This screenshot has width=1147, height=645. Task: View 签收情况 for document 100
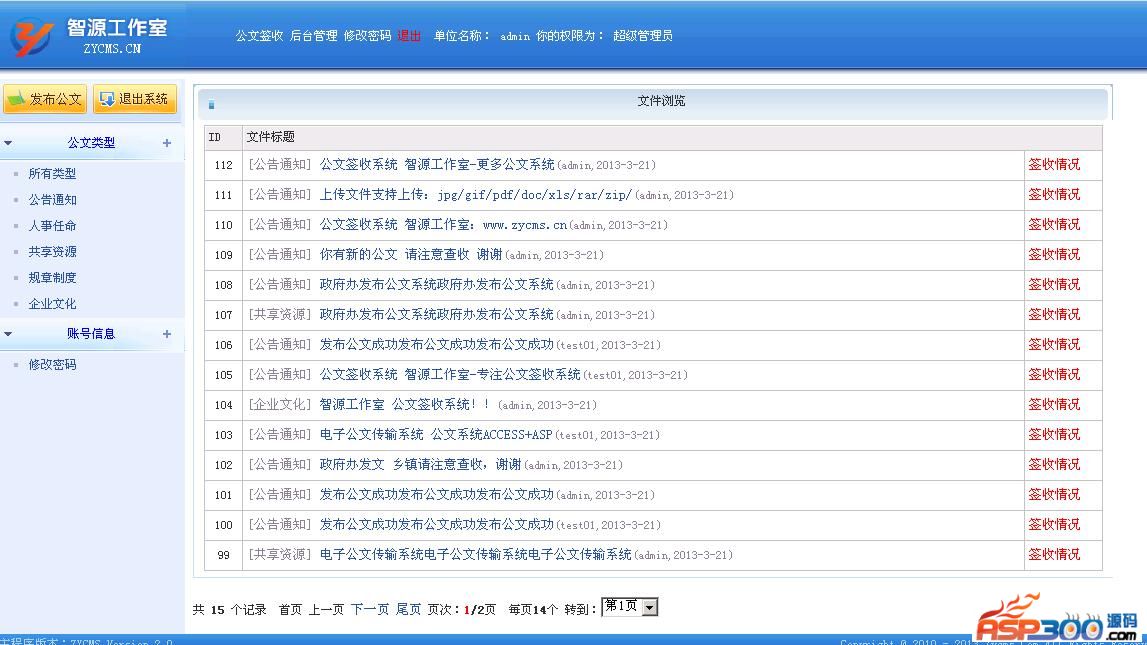(1054, 524)
